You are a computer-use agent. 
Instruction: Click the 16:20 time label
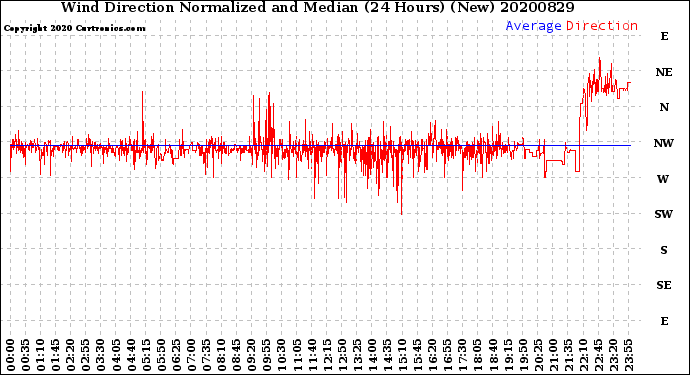(x=432, y=355)
